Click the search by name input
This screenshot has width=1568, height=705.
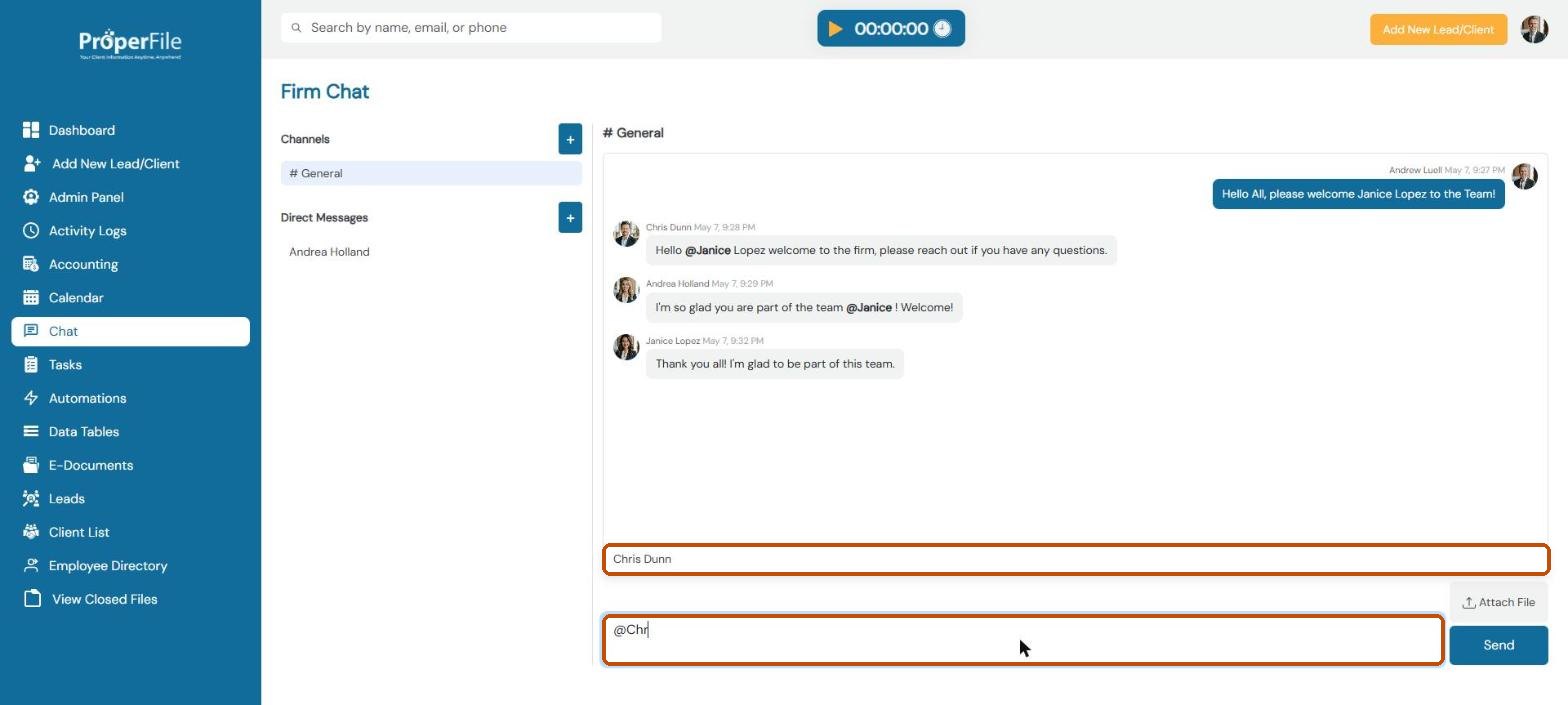471,28
